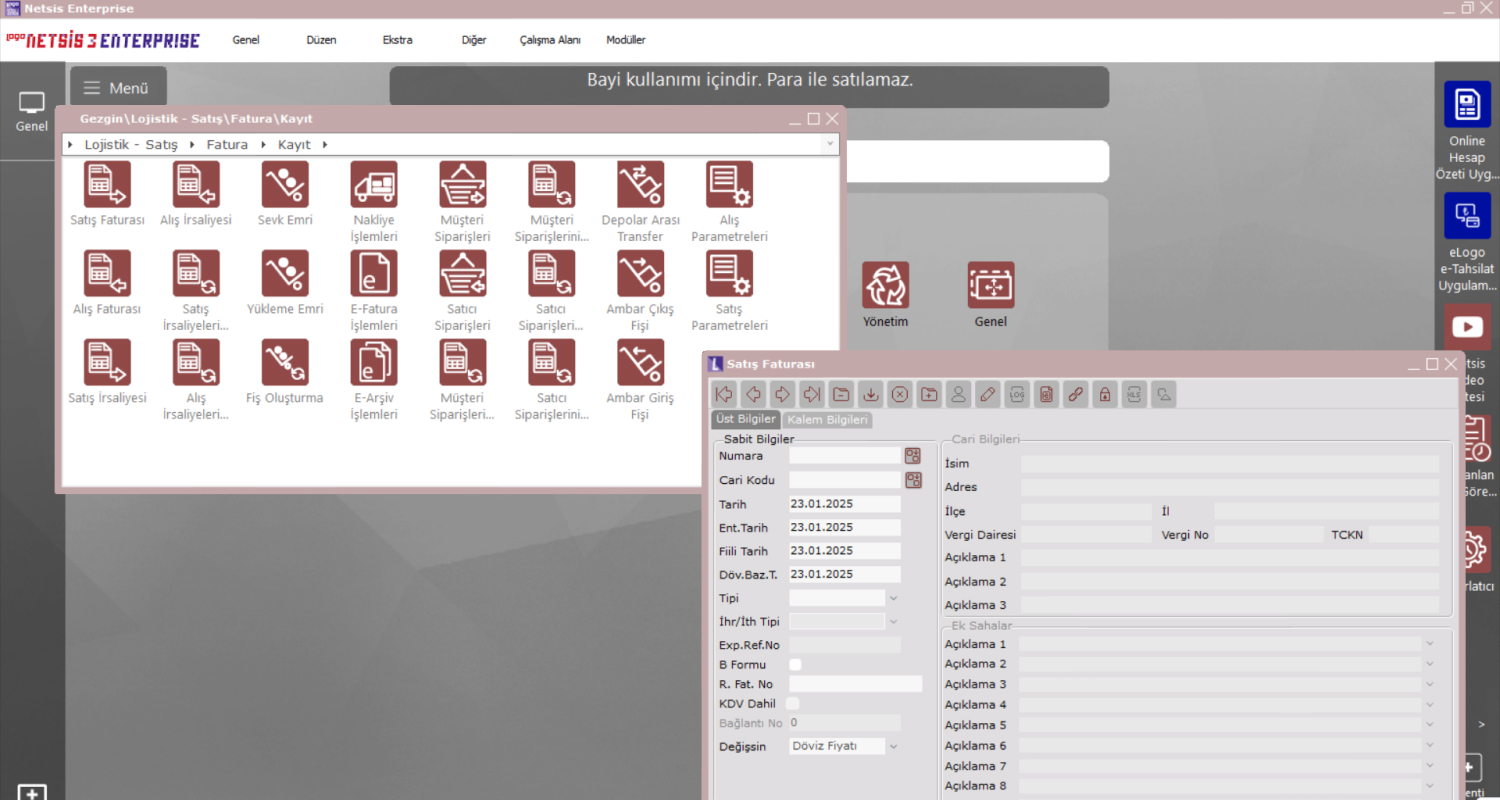Click the folder-plus new record icon
Screen dimensions: 1500x800
[929, 394]
